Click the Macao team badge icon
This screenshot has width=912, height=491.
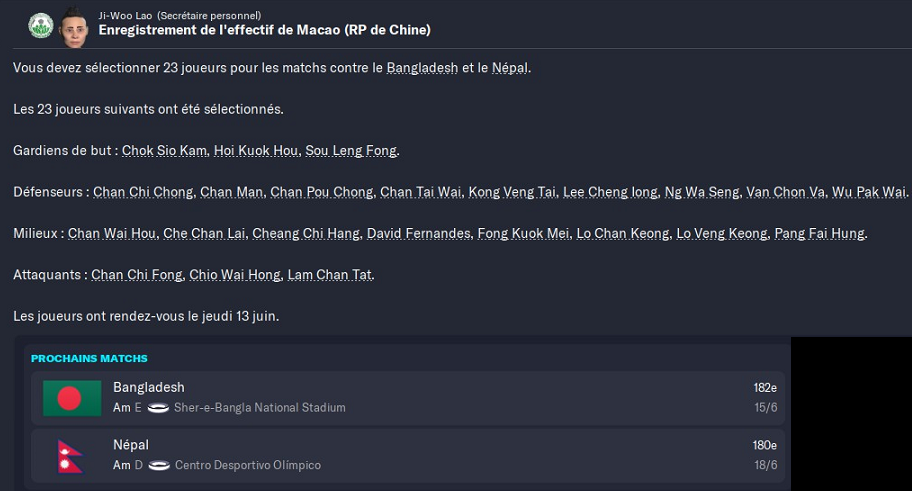pos(40,23)
